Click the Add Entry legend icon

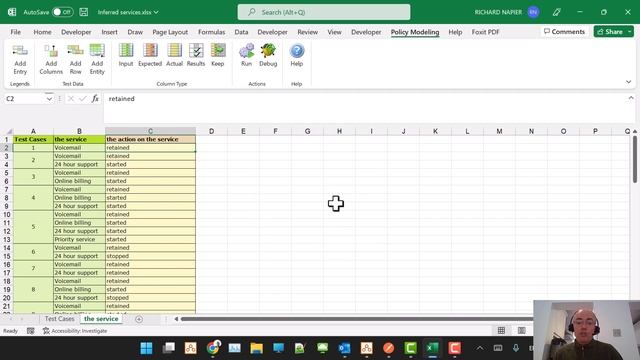tap(20, 59)
